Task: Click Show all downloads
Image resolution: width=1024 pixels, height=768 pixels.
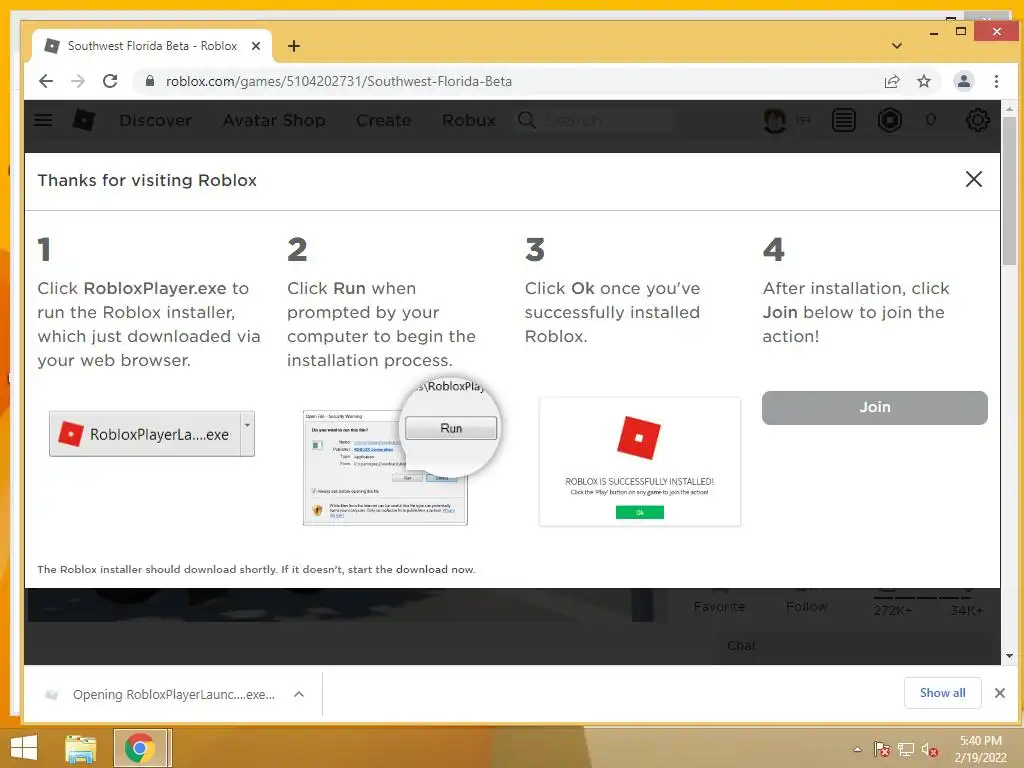Action: tap(942, 693)
